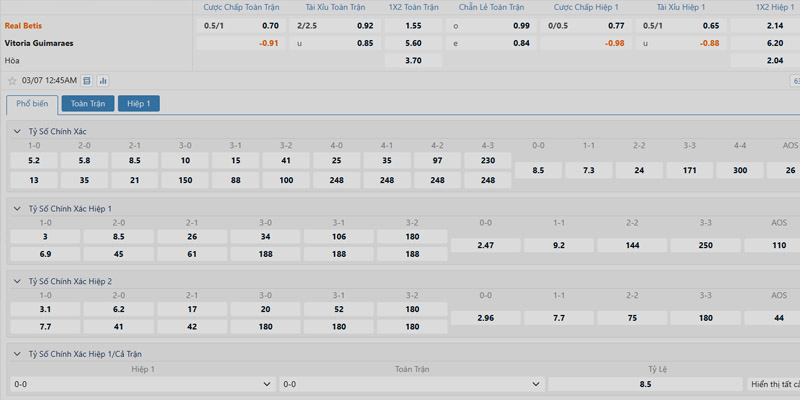Open the statistics bar chart icon

tap(103, 81)
